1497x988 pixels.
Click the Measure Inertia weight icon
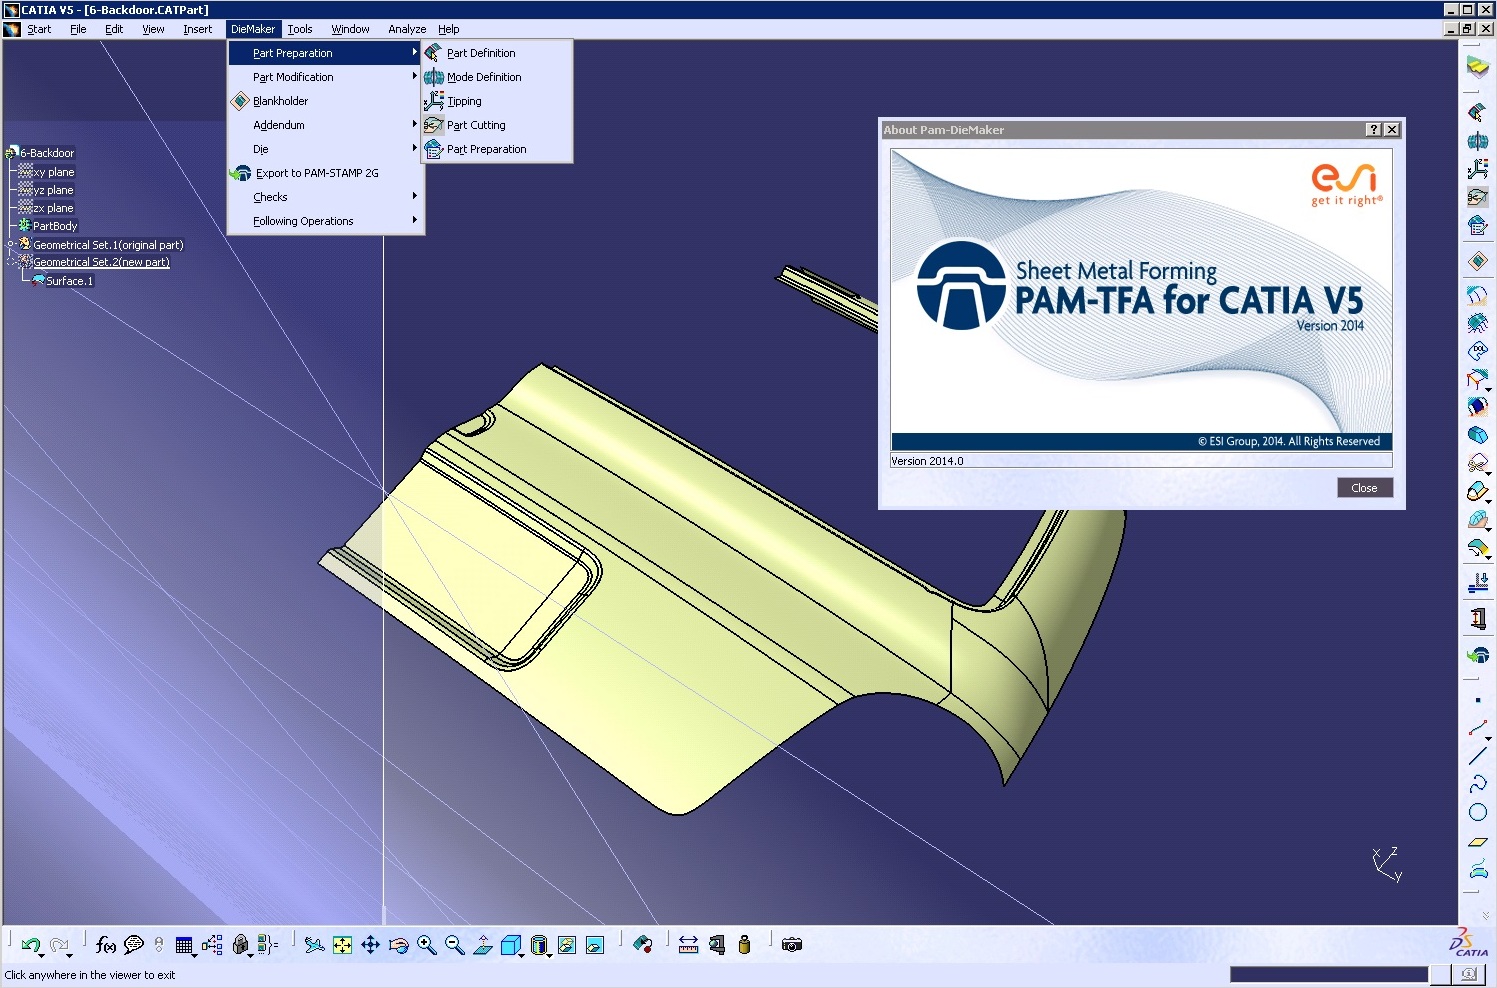click(x=744, y=944)
